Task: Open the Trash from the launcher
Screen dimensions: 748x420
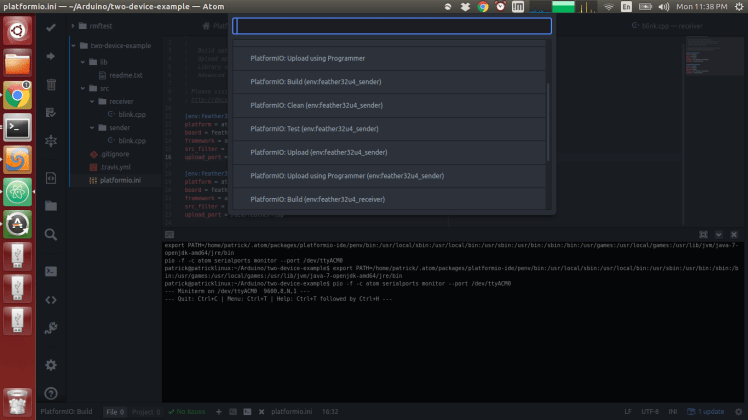Action: 17,402
